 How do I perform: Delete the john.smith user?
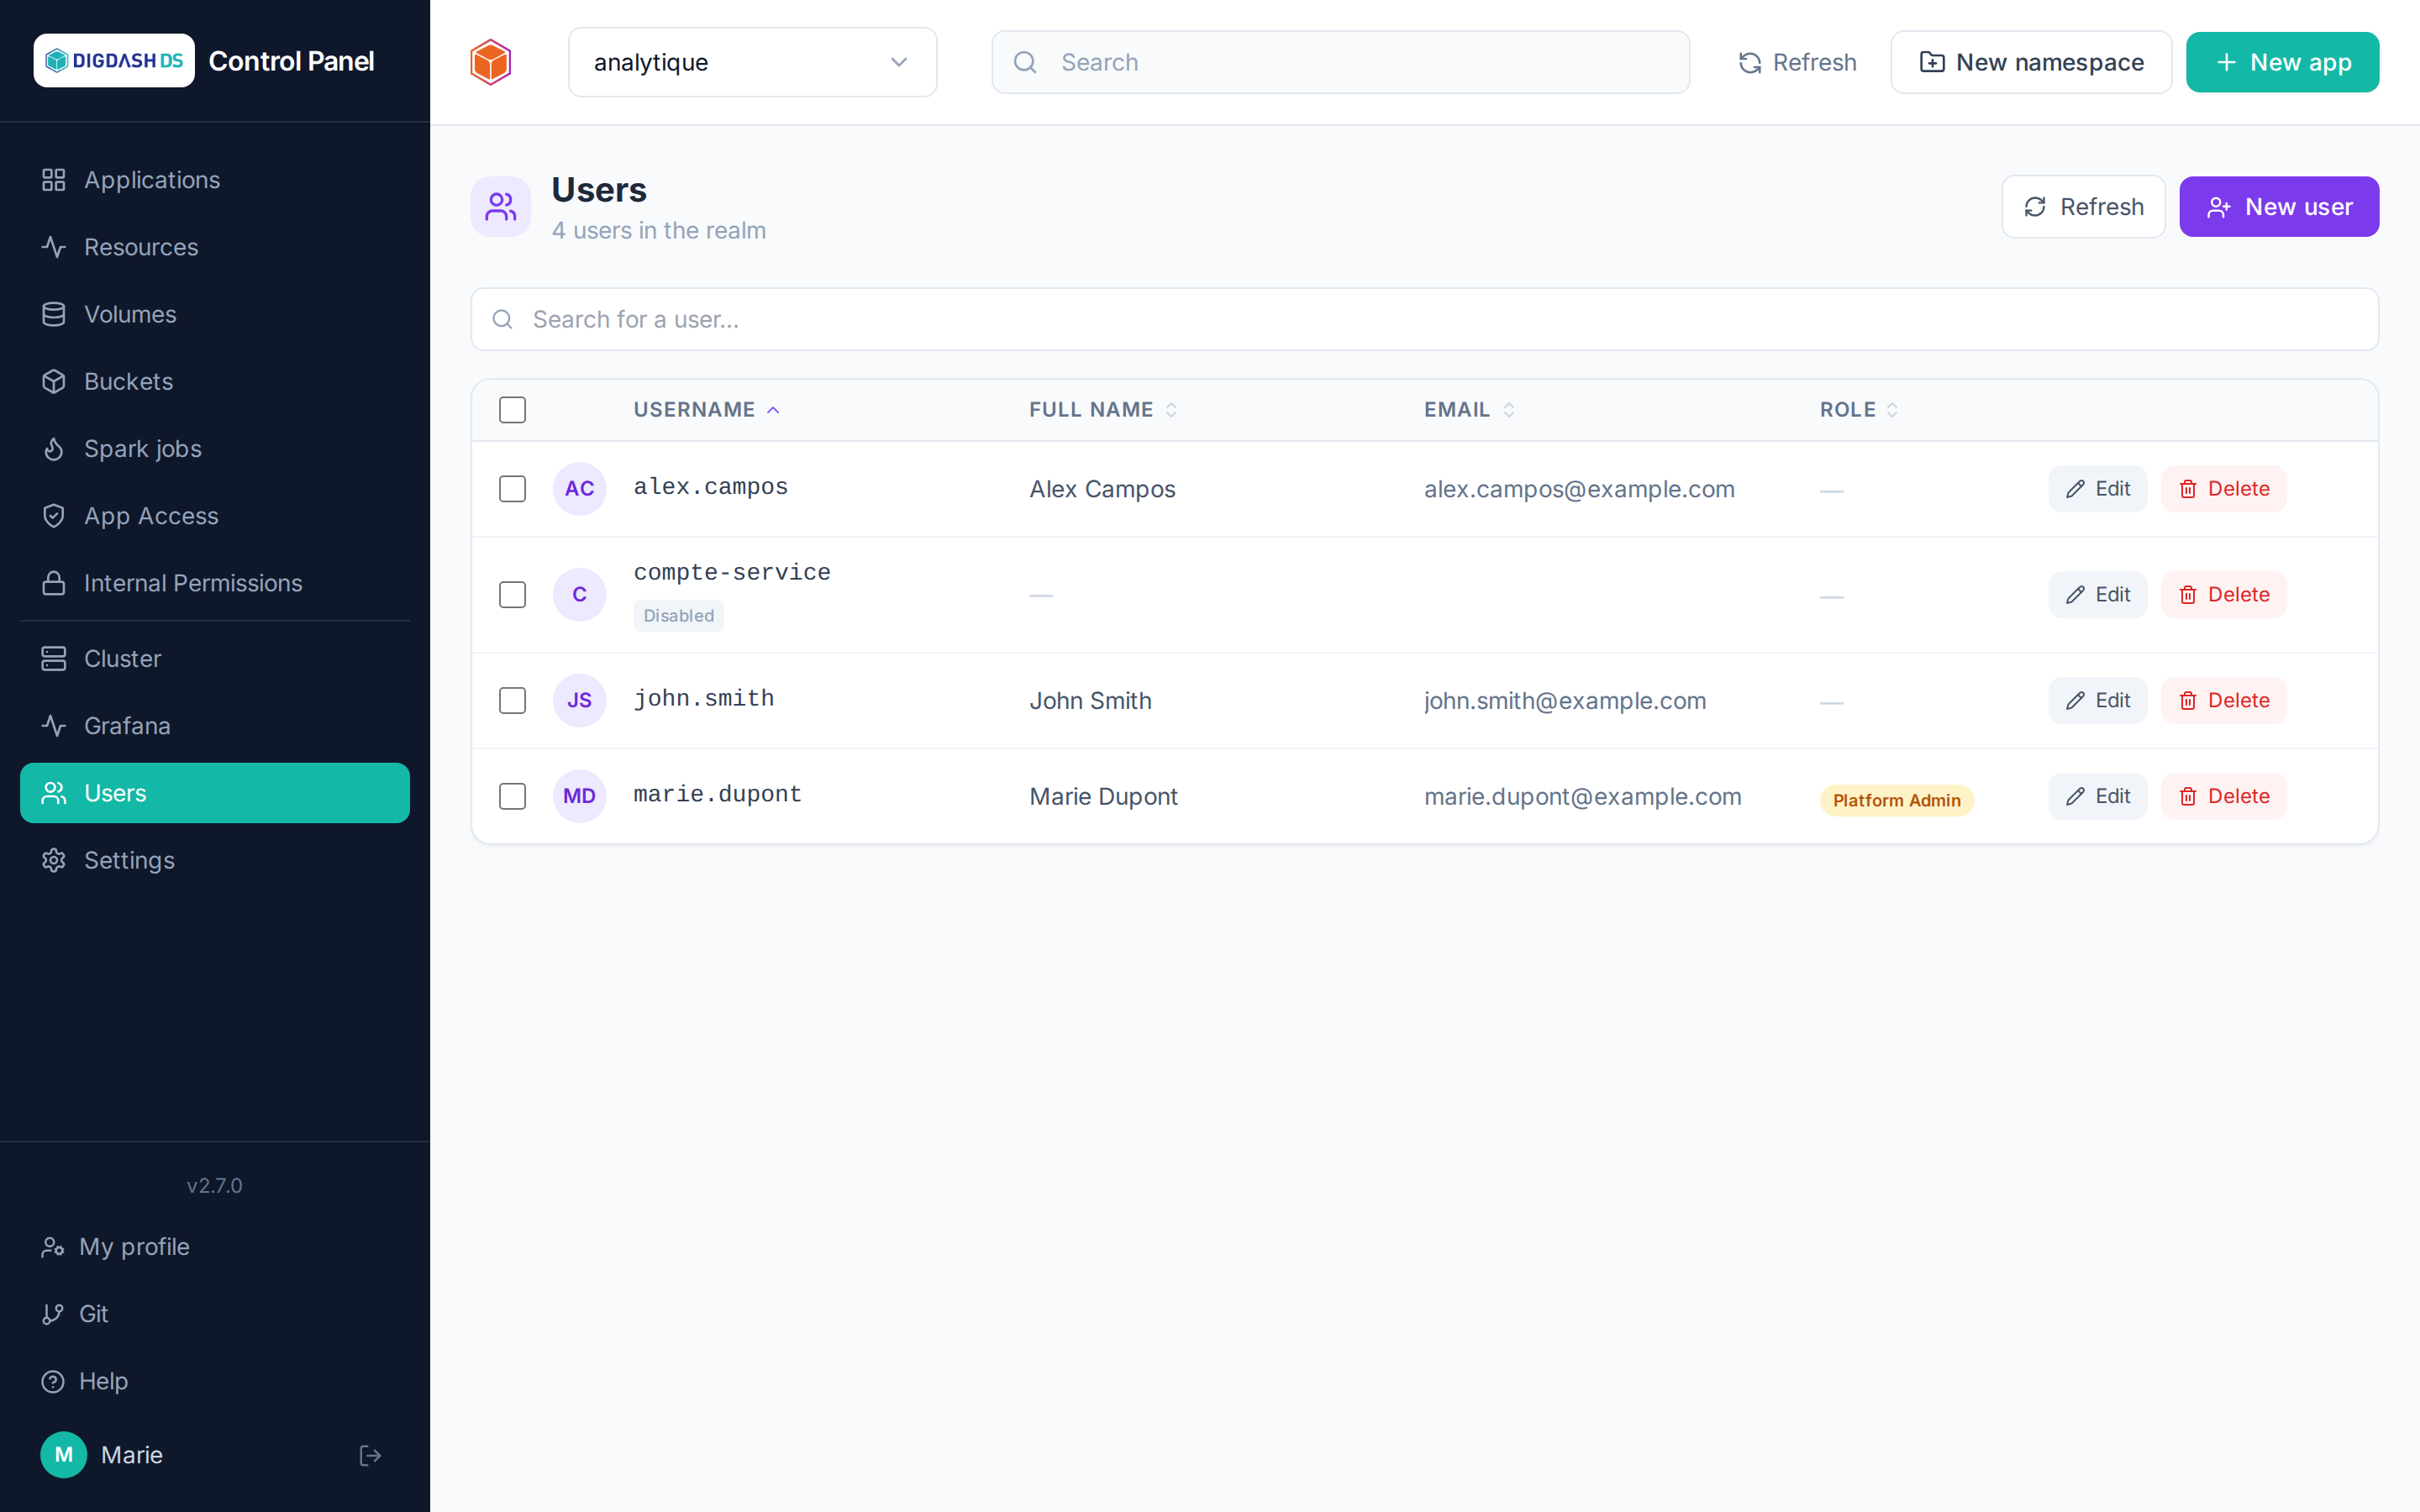2223,701
